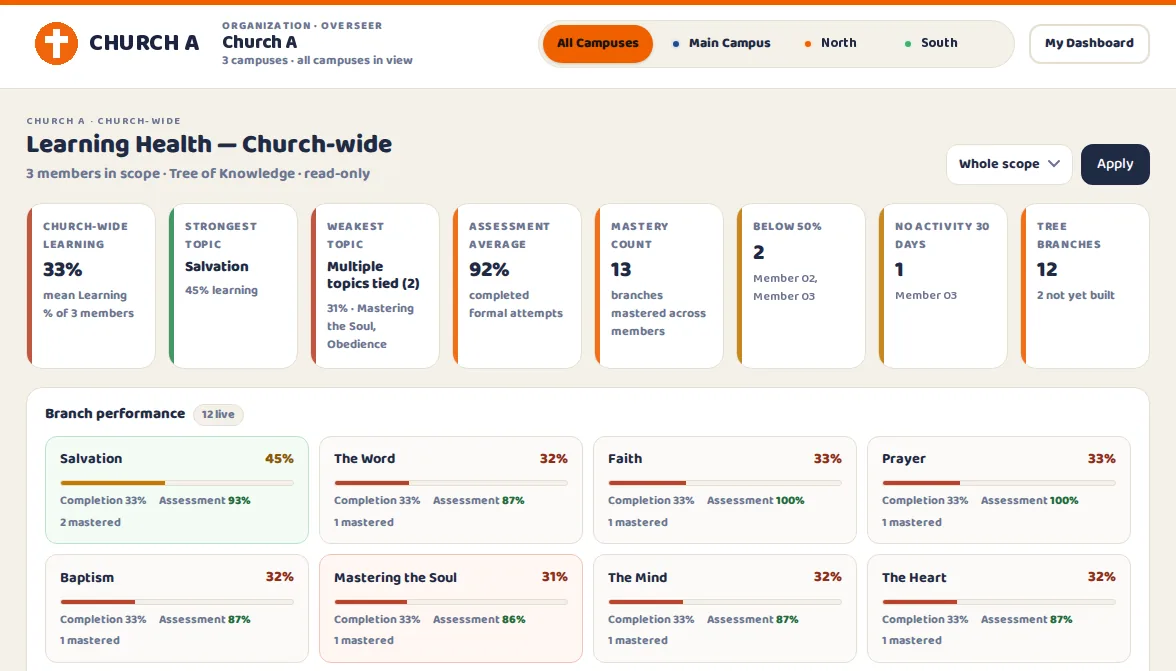The width and height of the screenshot is (1176, 671).
Task: Click the 3 campuses all in view text
Action: click(x=317, y=60)
